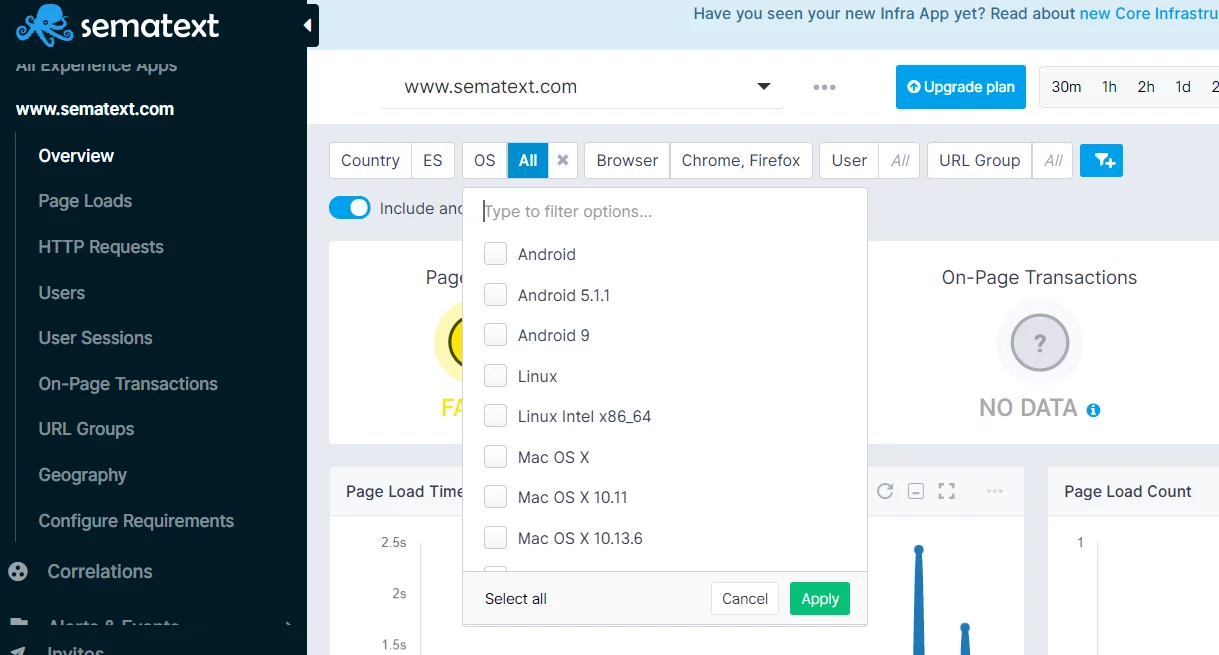Open Configure Requirements in the sidebar
1219x655 pixels.
[136, 521]
